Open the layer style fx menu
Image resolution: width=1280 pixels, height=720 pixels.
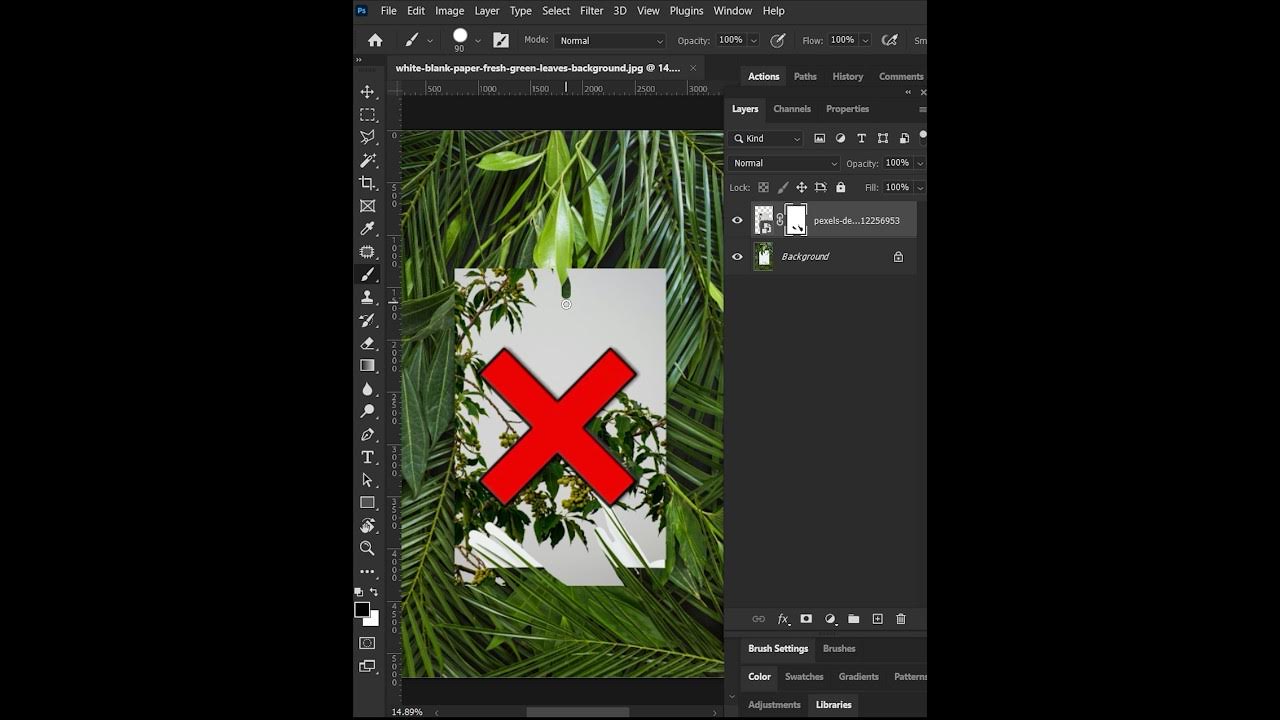pyautogui.click(x=783, y=619)
